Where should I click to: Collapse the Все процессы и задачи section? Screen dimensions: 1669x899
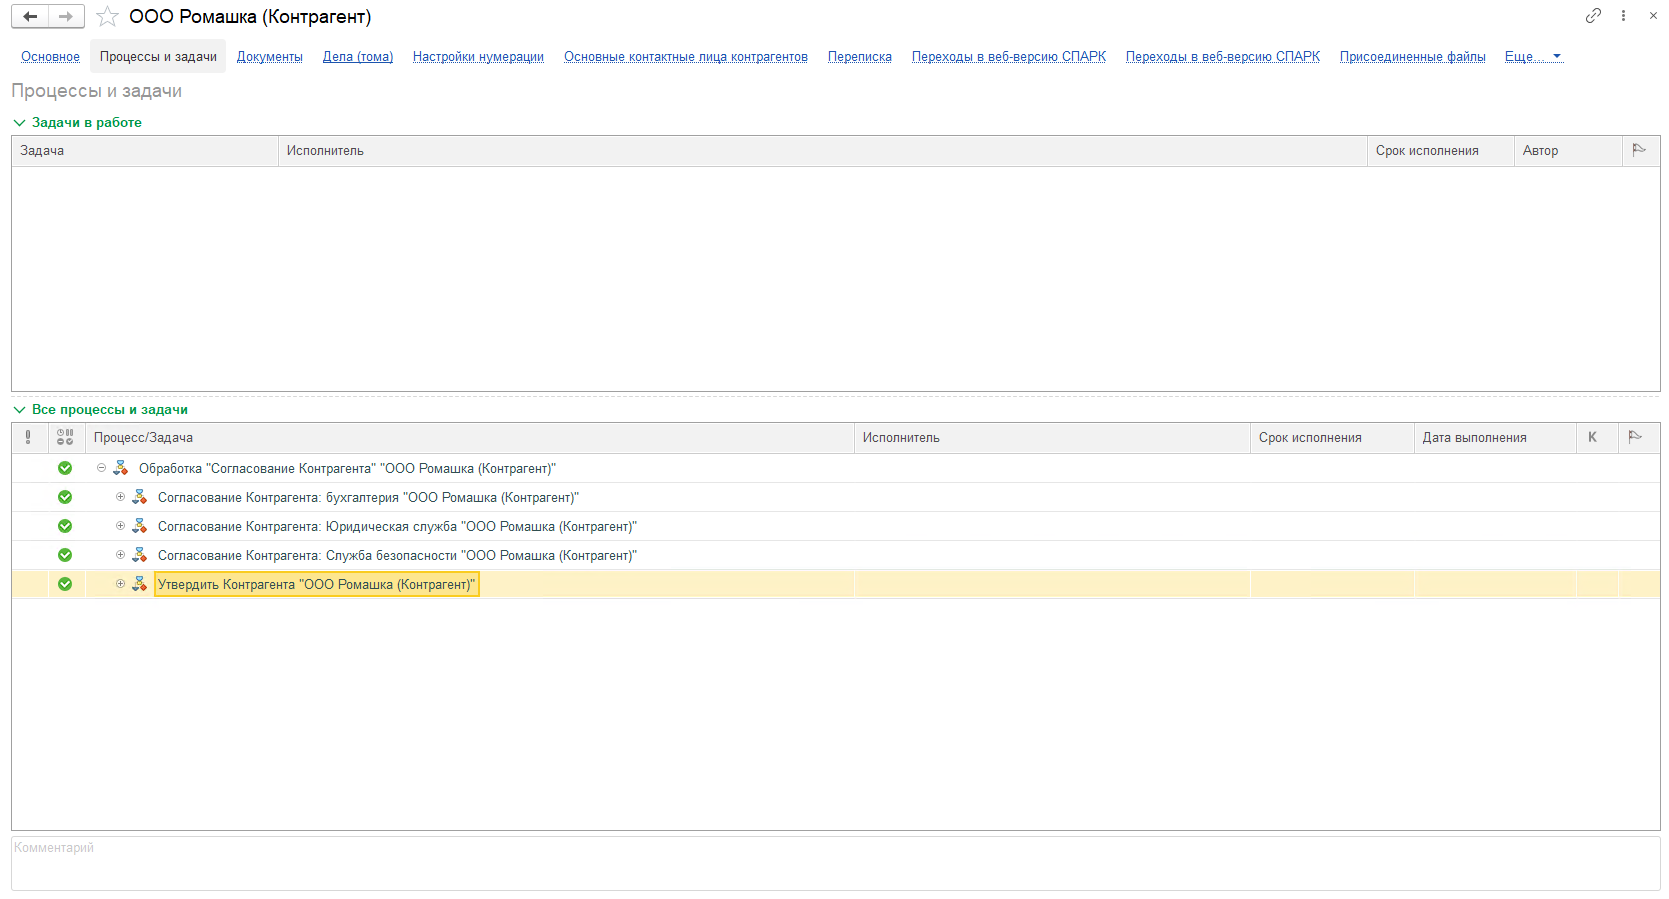[19, 410]
